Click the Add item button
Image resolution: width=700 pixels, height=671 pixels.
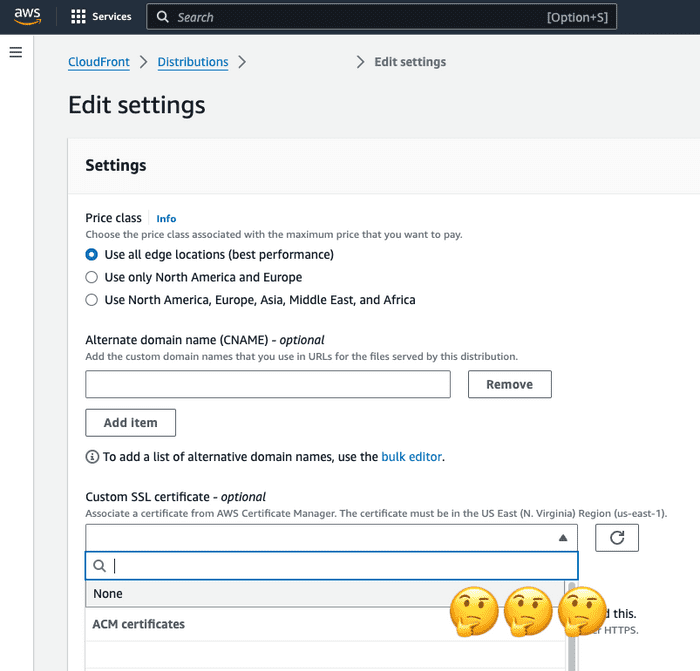pyautogui.click(x=130, y=423)
